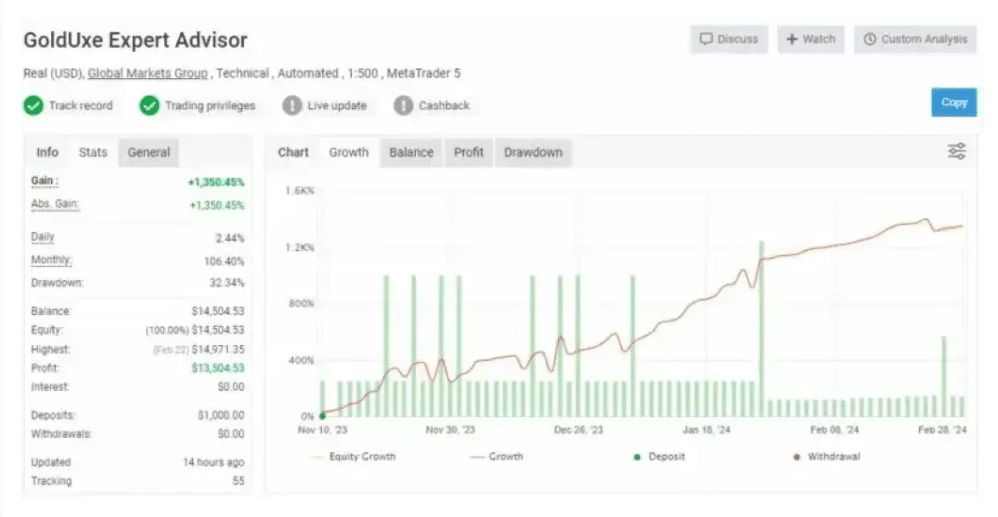Select the Balance chart tab
Image resolution: width=998 pixels, height=517 pixels.
click(x=411, y=153)
